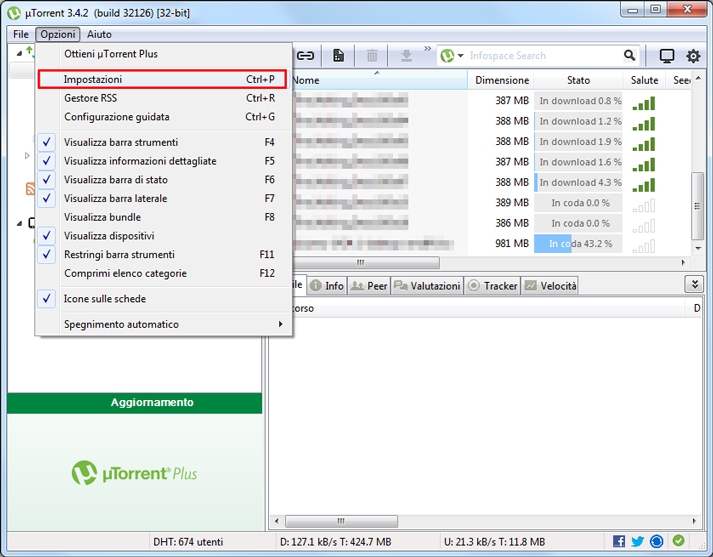
Task: Toggle Restringi barra strumenti
Action: click(x=164, y=254)
